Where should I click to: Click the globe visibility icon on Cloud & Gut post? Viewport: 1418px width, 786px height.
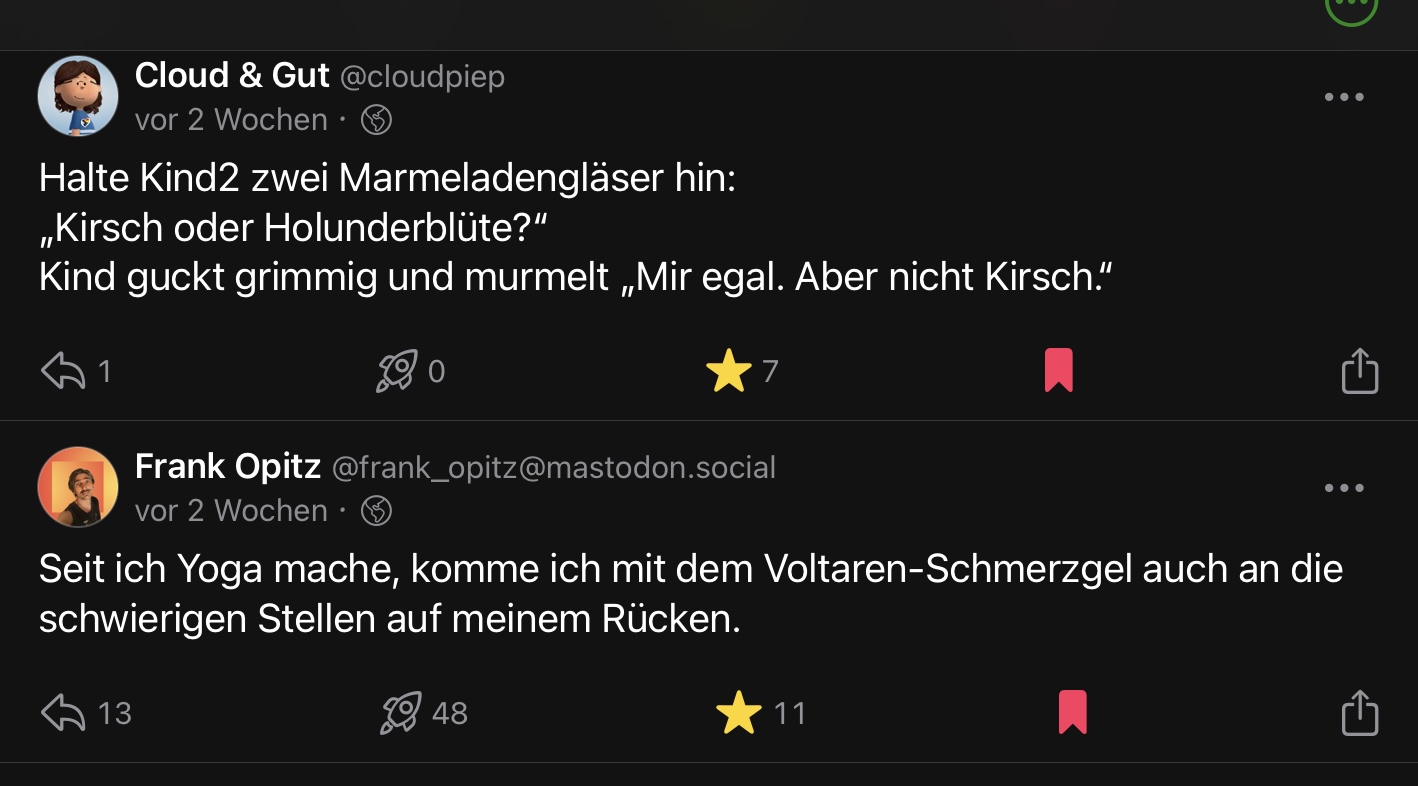376,120
